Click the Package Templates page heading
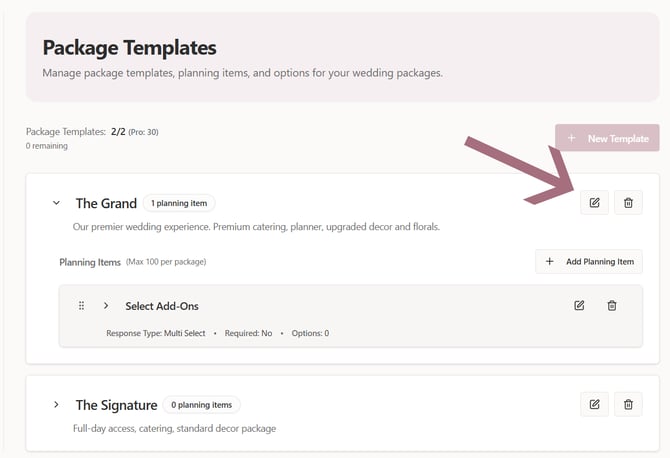The image size is (670, 458). [129, 47]
